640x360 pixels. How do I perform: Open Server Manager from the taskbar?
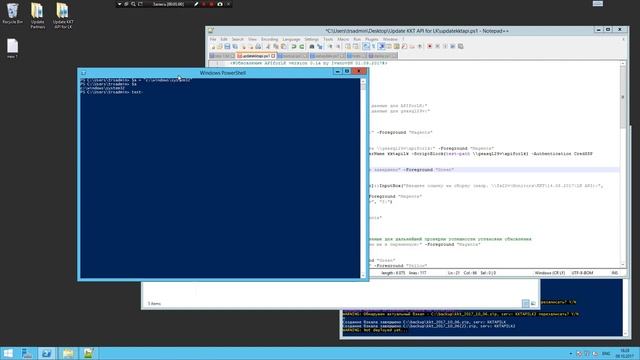(x=27, y=353)
